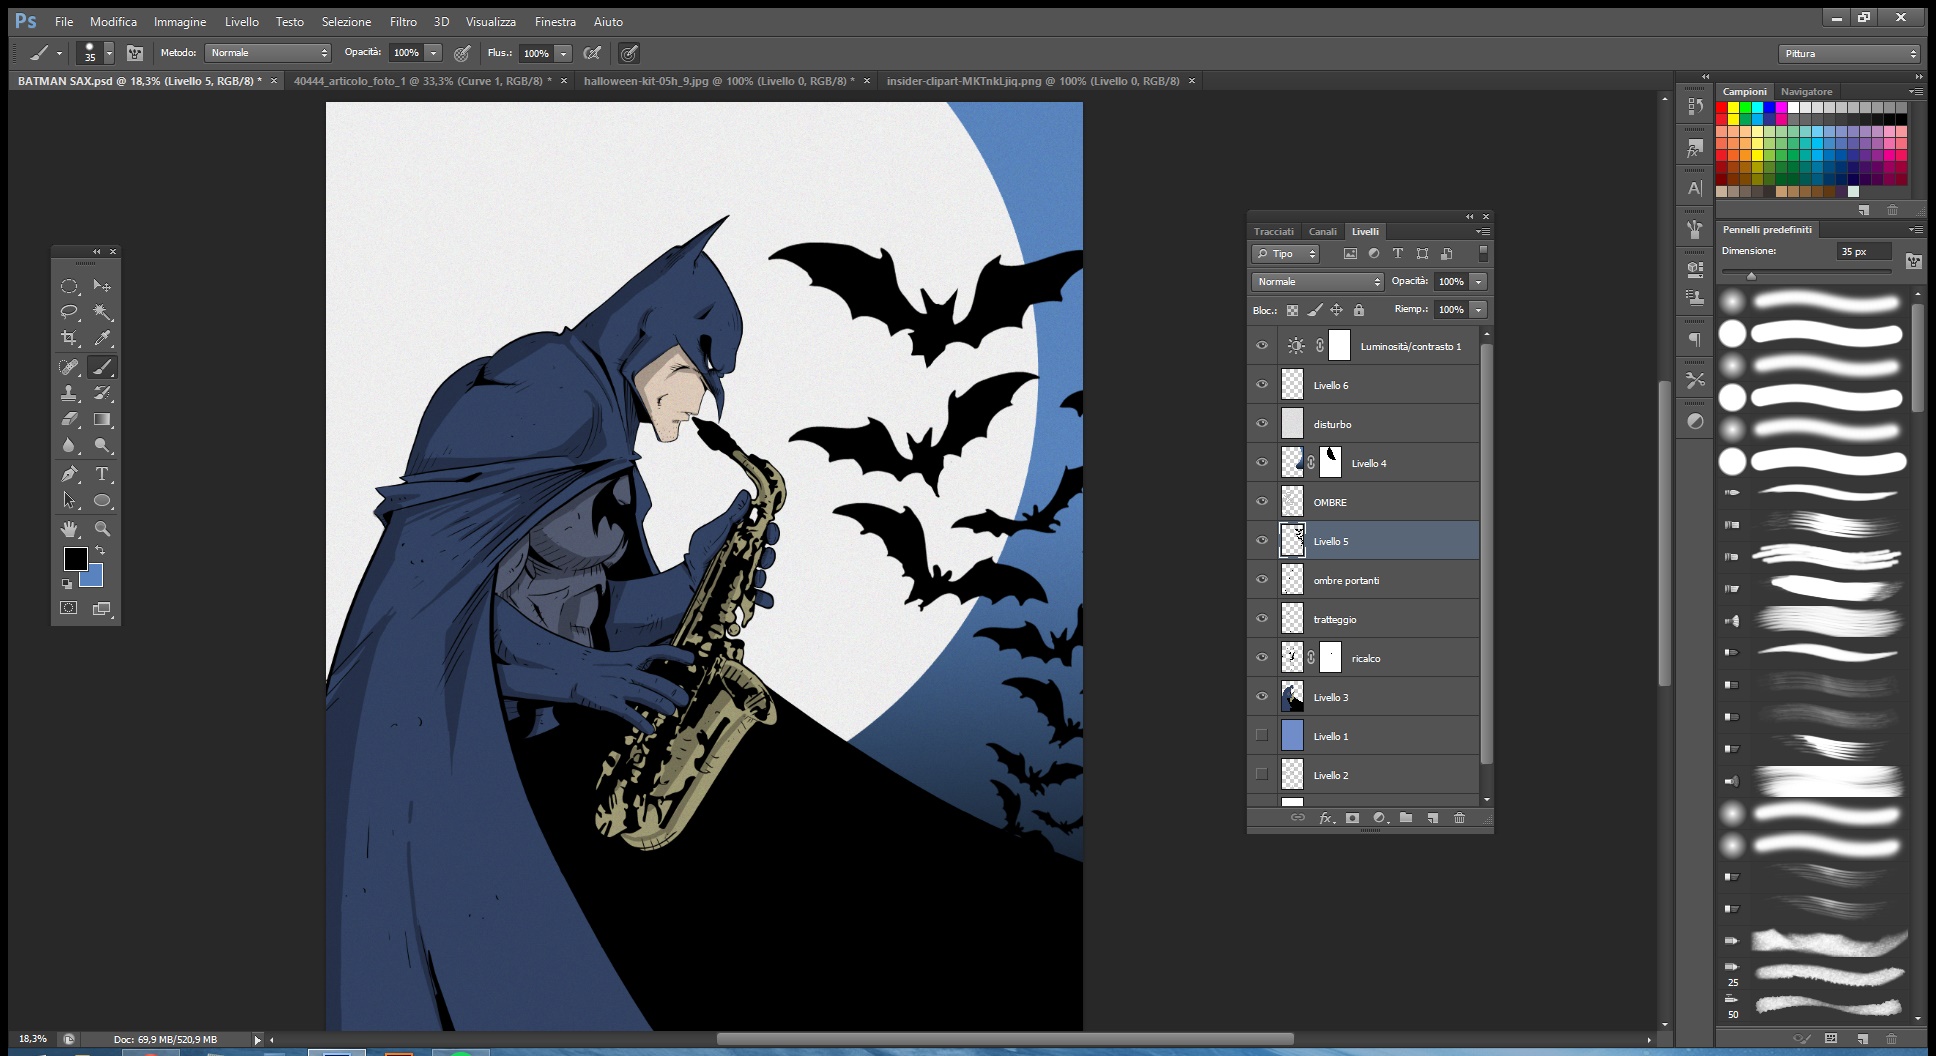Select the Clone Stamp tool
1936x1056 pixels.
pos(69,393)
